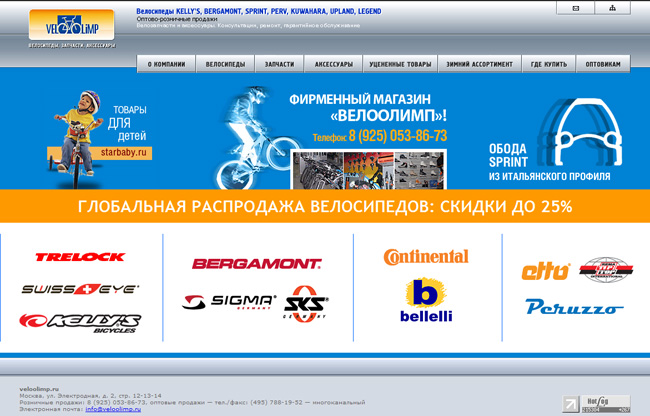The image size is (650, 416).
Task: Open the Trelock brand logo
Action: 80,257
